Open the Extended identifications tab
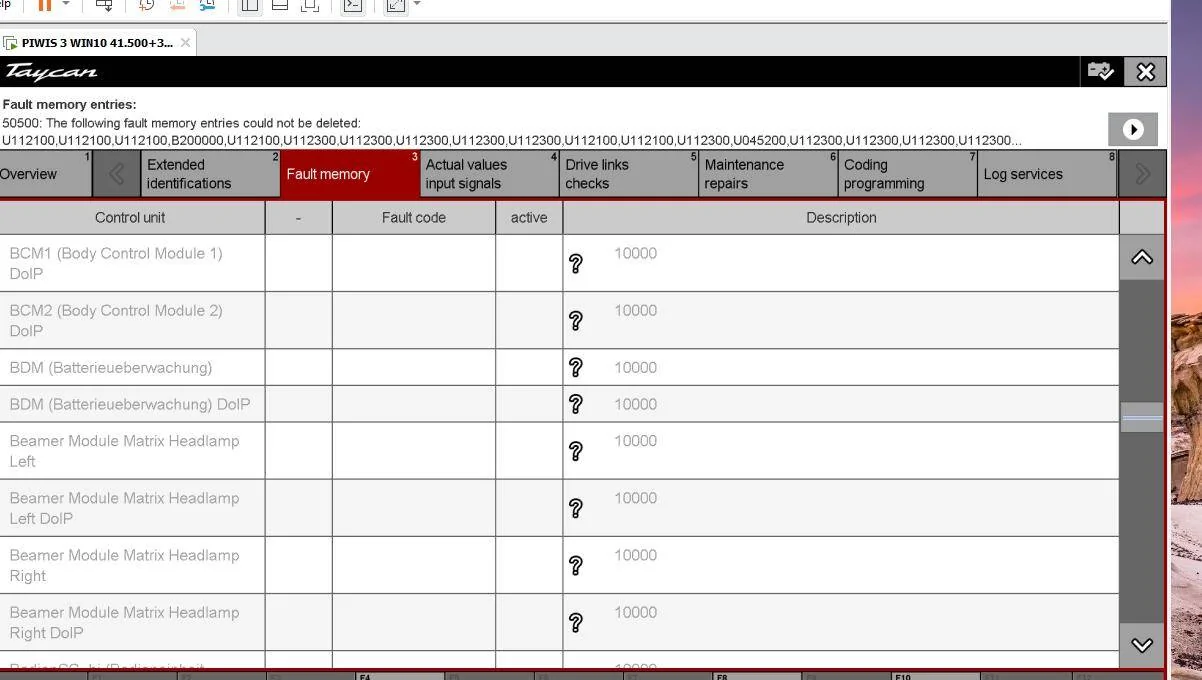Screen dimensions: 1202x680 210,174
